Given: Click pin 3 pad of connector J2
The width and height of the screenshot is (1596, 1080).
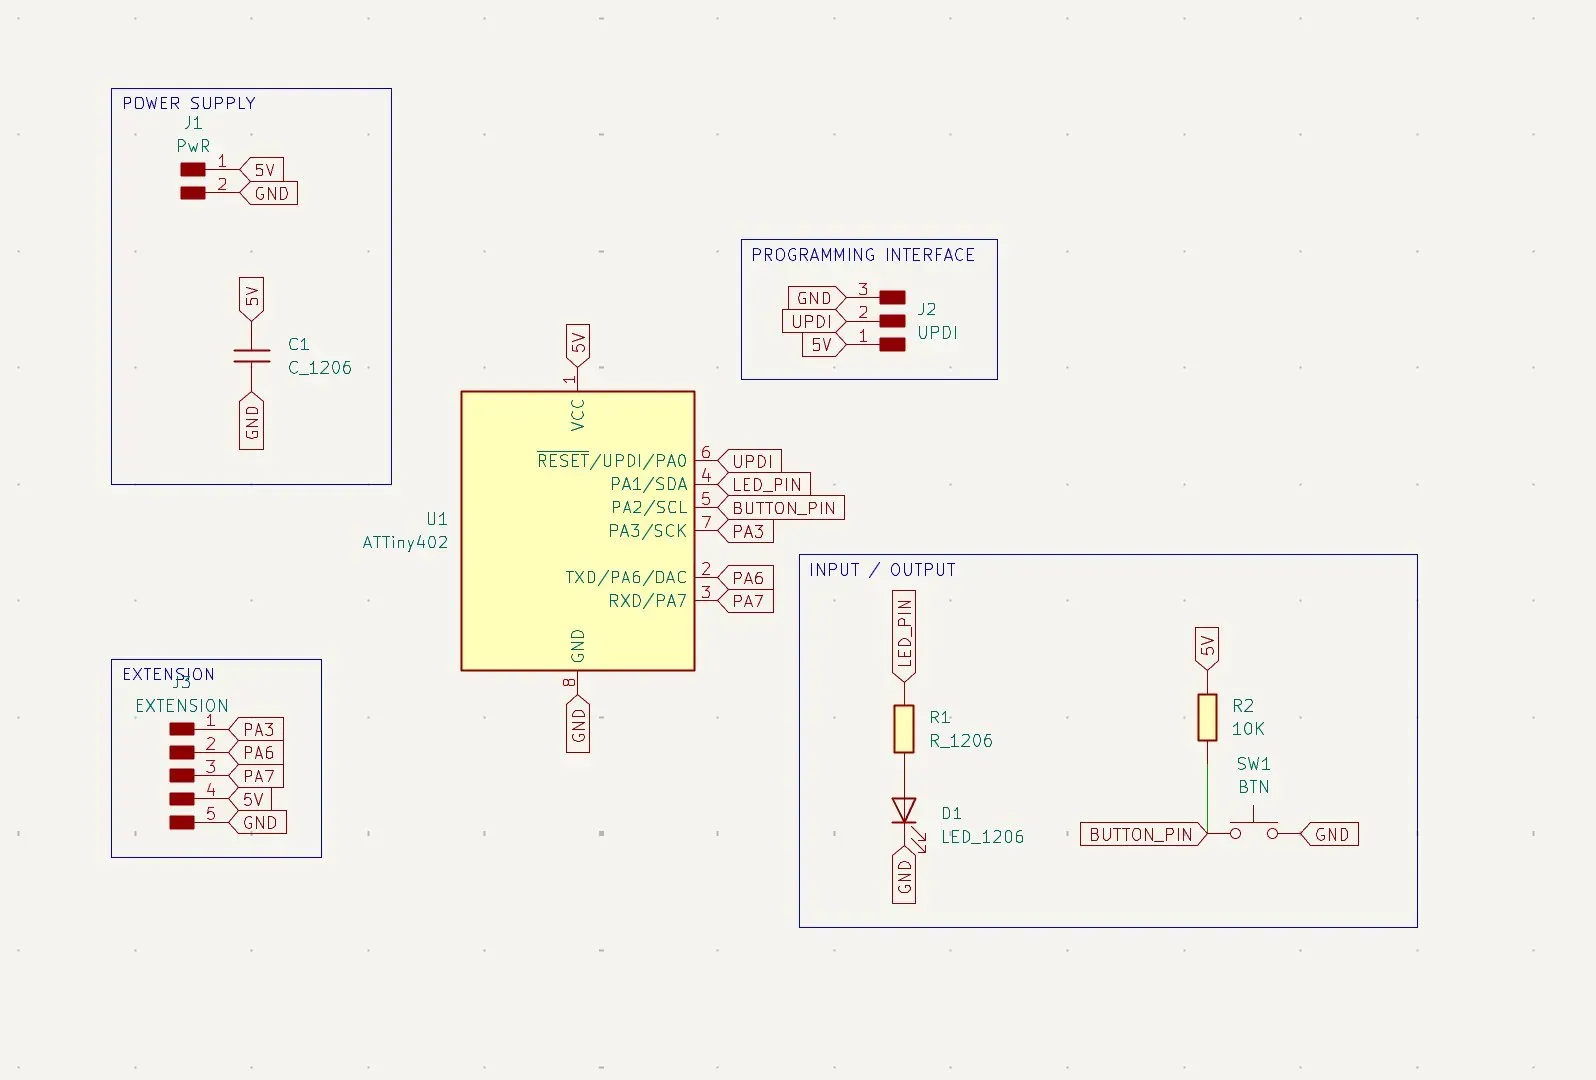Looking at the screenshot, I should tap(892, 298).
